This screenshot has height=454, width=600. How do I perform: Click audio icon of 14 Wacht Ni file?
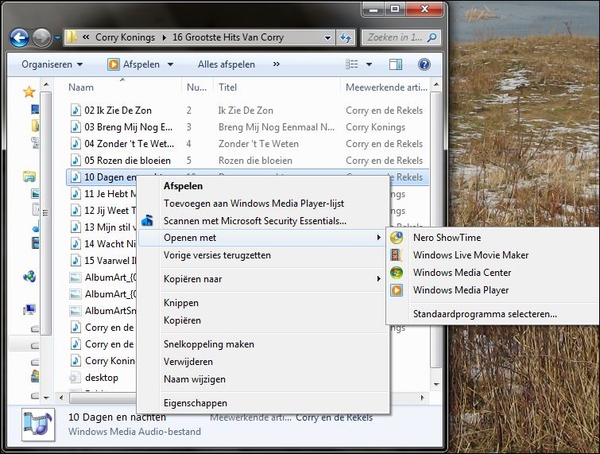point(76,244)
